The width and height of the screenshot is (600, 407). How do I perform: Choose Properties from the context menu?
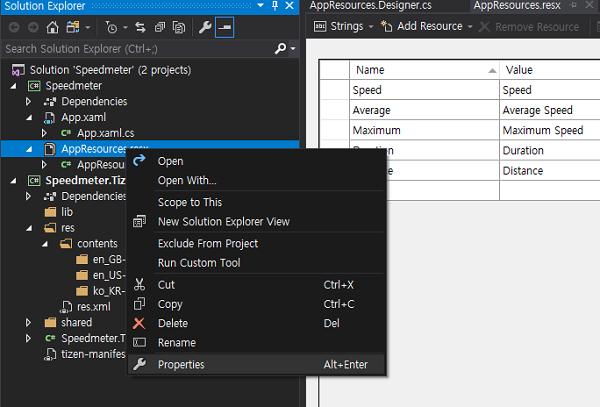(x=181, y=364)
